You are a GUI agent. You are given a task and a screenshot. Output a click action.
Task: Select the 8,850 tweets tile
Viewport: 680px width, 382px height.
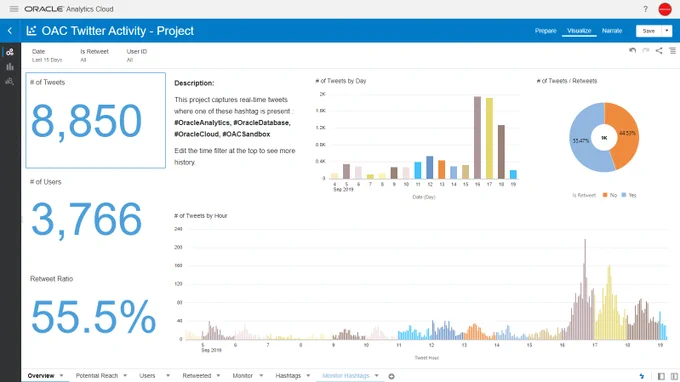pyautogui.click(x=95, y=120)
